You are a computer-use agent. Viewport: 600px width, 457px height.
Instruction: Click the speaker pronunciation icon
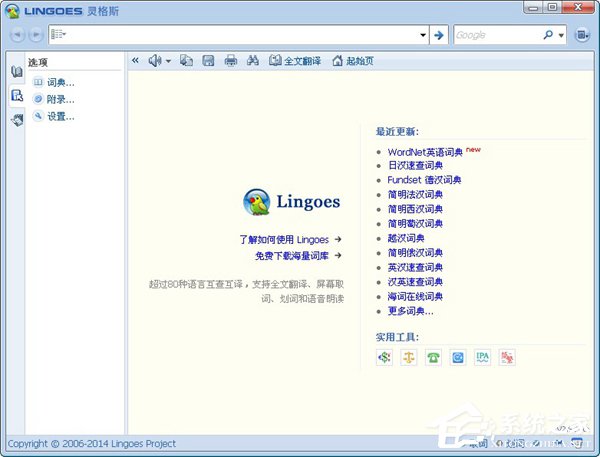[154, 61]
